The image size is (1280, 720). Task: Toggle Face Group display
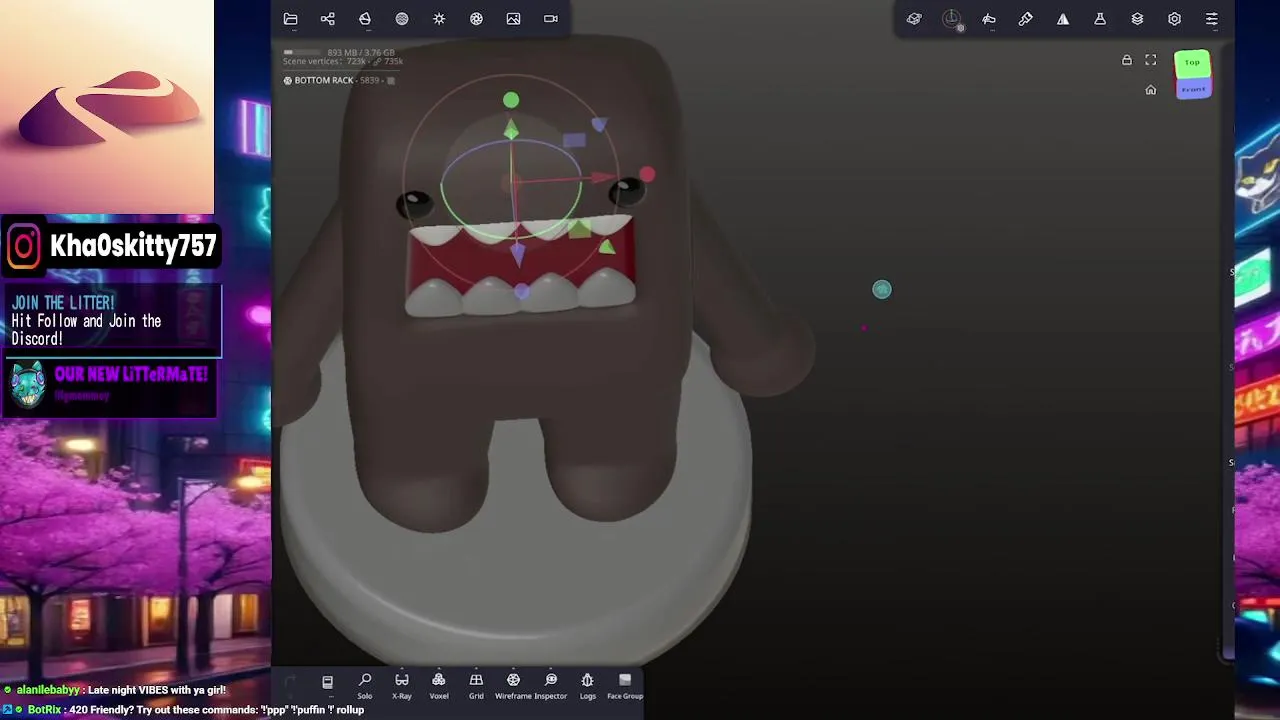coord(625,686)
